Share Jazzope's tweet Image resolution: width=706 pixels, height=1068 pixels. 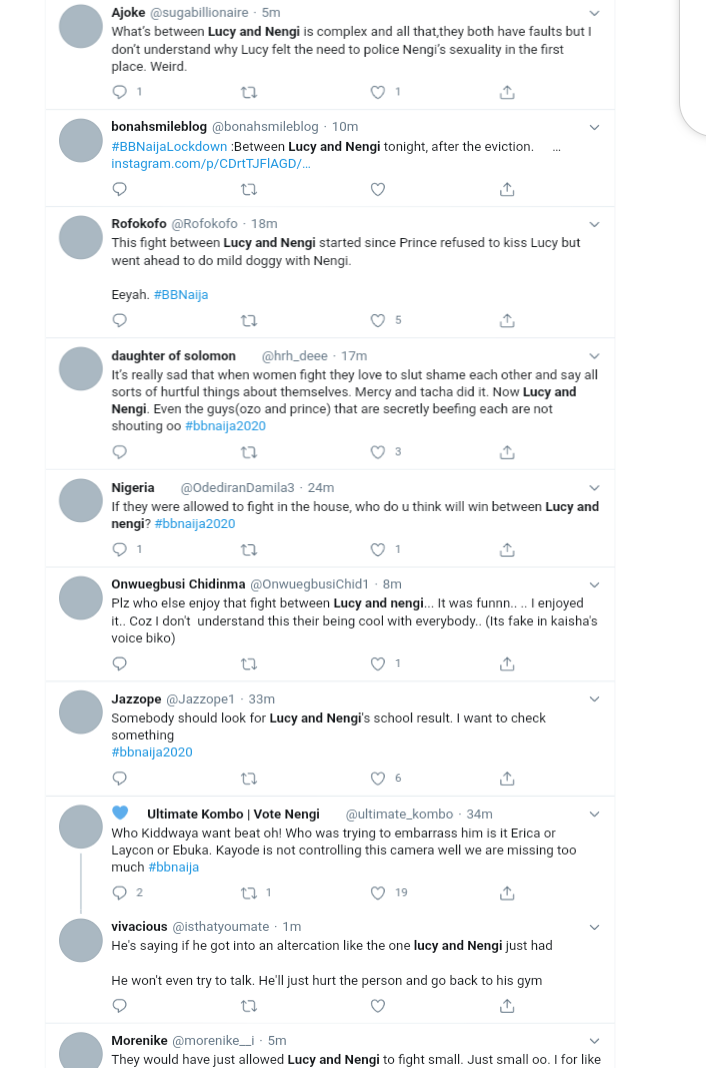point(507,778)
